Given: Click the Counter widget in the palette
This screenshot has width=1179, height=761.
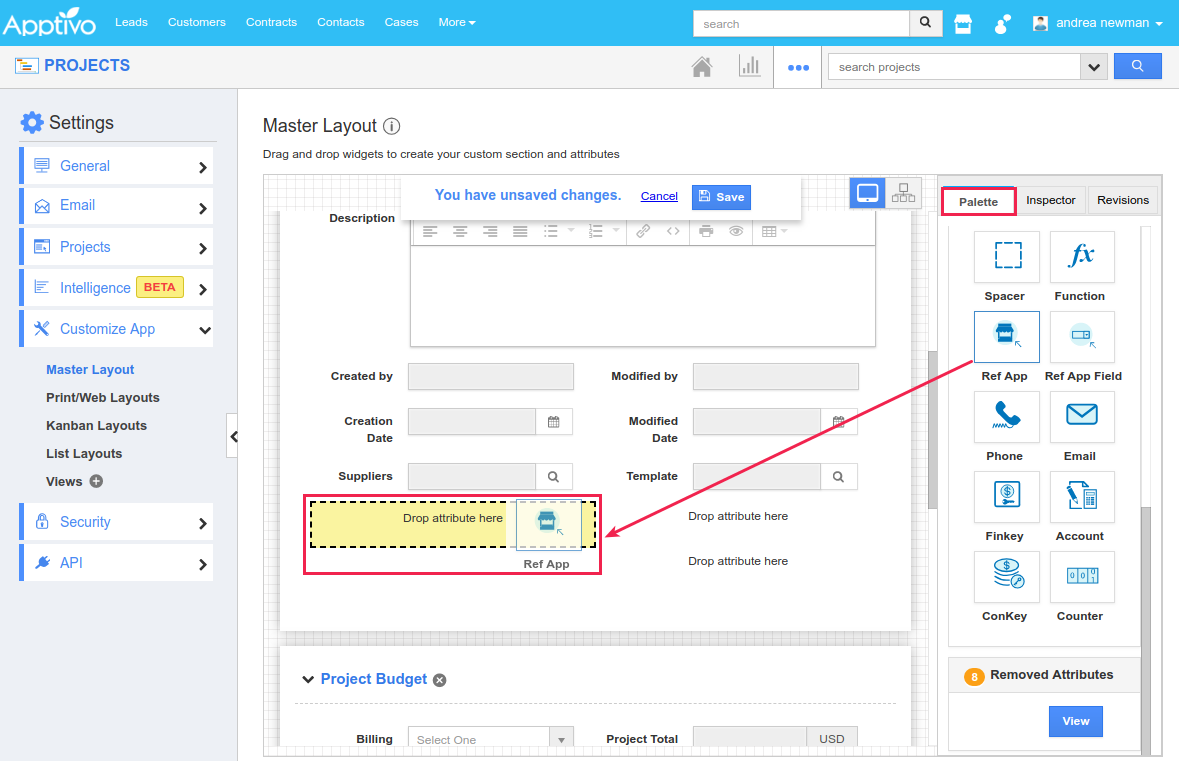Looking at the screenshot, I should 1081,577.
